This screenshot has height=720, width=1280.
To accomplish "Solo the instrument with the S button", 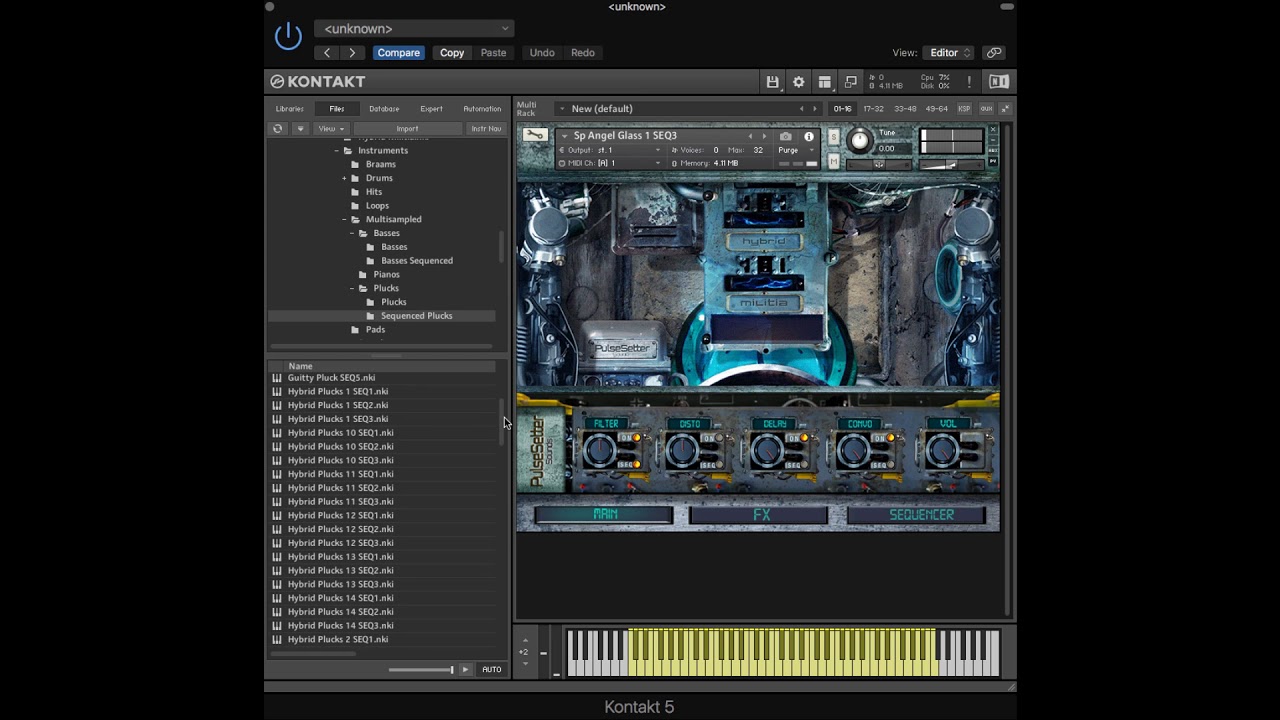I will 833,136.
